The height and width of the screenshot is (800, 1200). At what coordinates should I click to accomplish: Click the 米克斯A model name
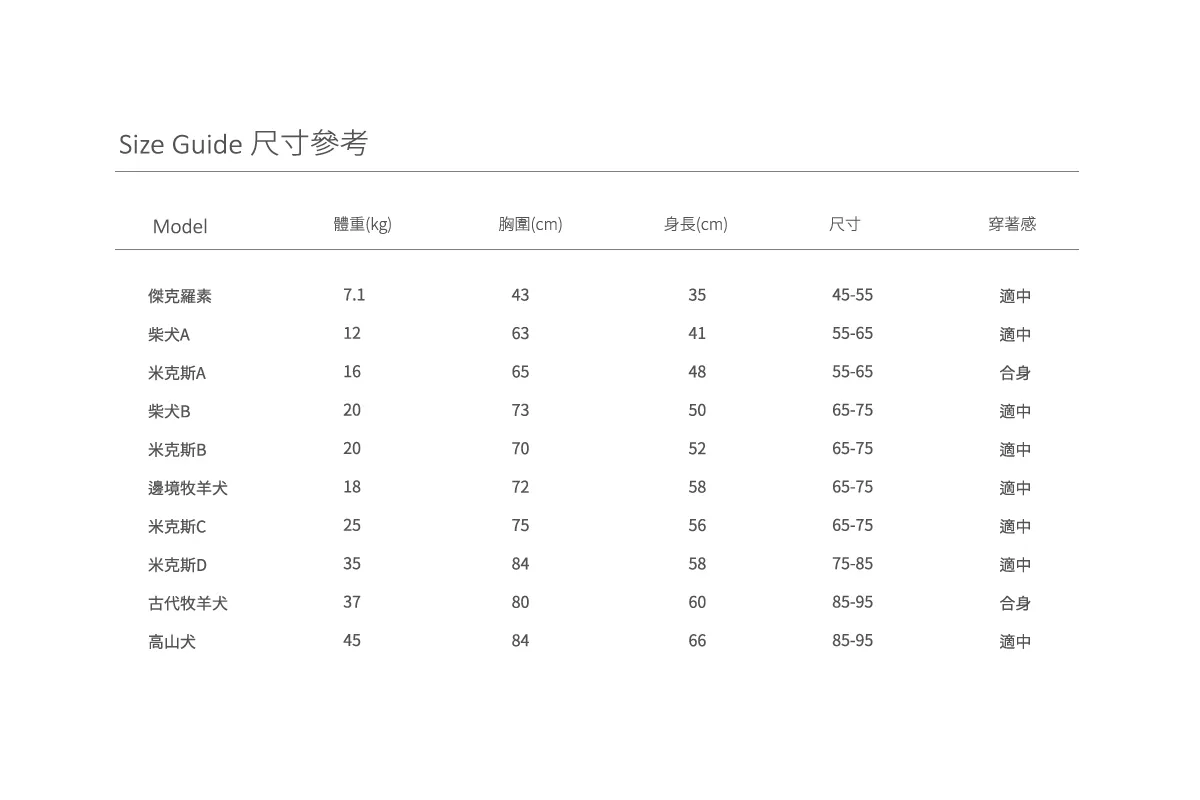[x=177, y=373]
